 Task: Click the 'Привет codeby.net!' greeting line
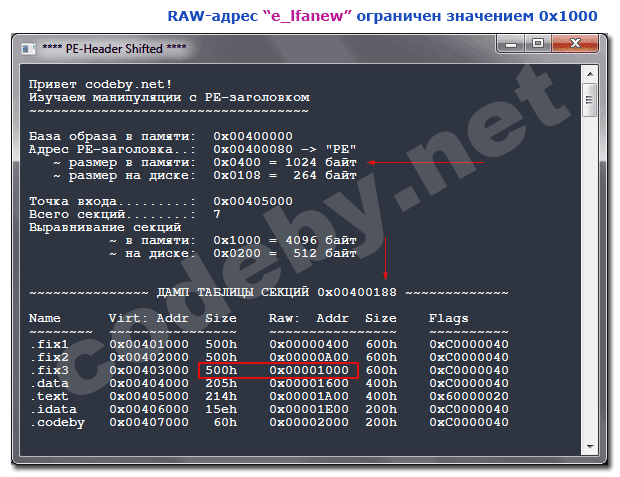pos(100,85)
